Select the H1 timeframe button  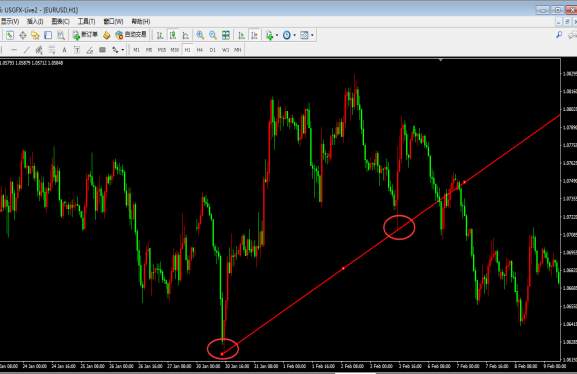pyautogui.click(x=187, y=50)
